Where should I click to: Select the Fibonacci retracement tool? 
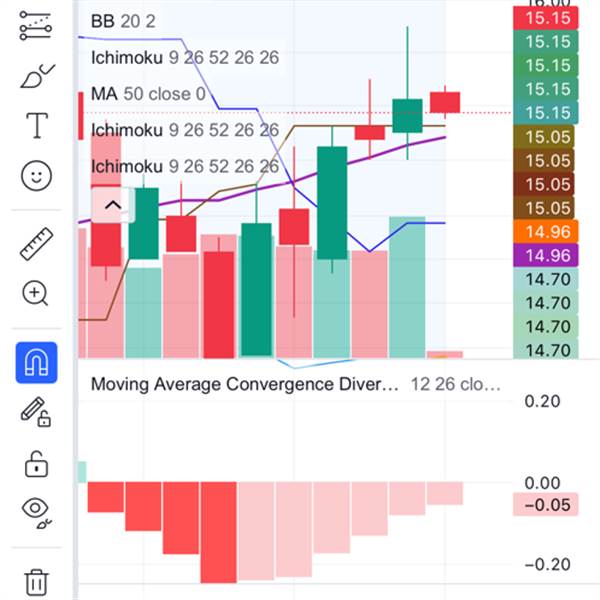click(x=36, y=27)
